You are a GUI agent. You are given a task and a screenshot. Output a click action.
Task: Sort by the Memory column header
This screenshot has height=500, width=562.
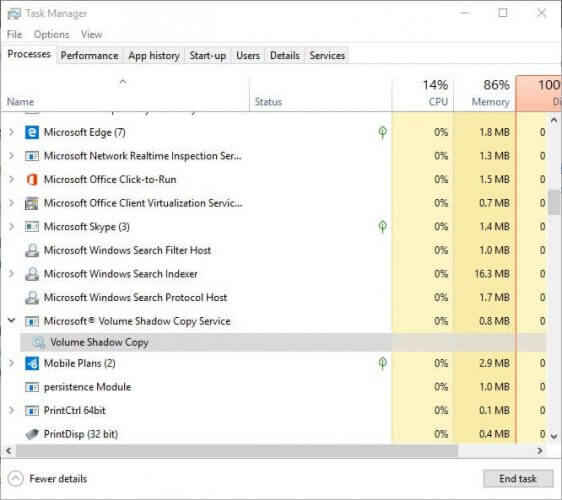[485, 94]
